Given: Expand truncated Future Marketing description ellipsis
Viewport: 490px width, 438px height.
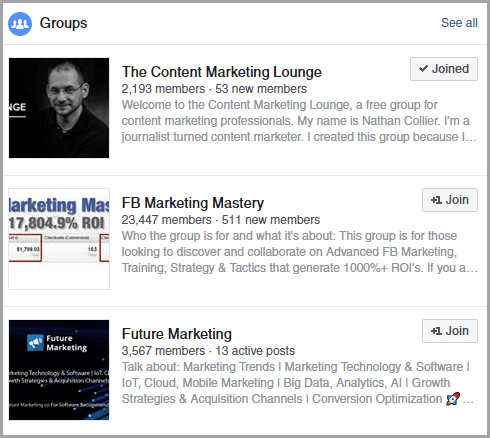Looking at the screenshot, I should coord(468,400).
